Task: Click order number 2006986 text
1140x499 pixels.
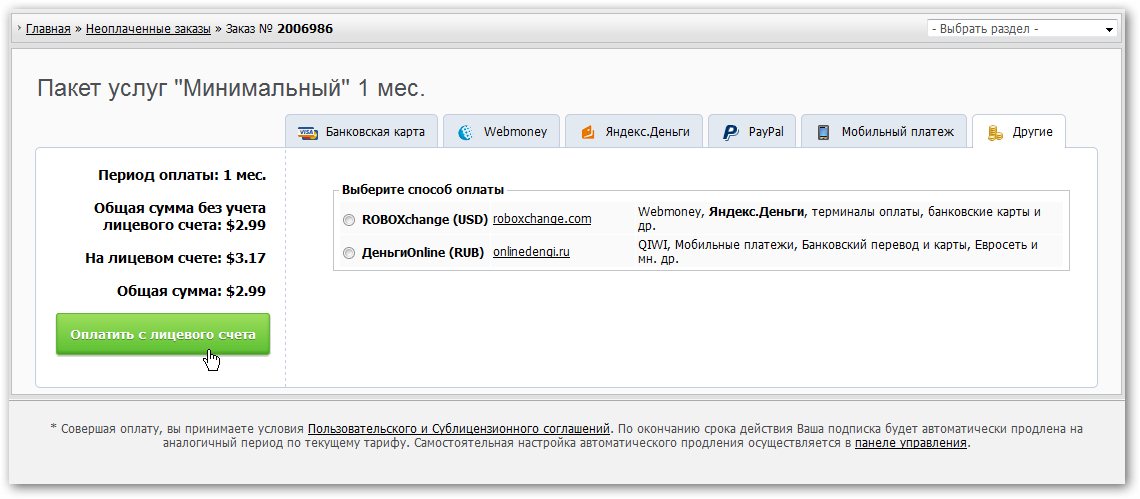Action: [305, 29]
